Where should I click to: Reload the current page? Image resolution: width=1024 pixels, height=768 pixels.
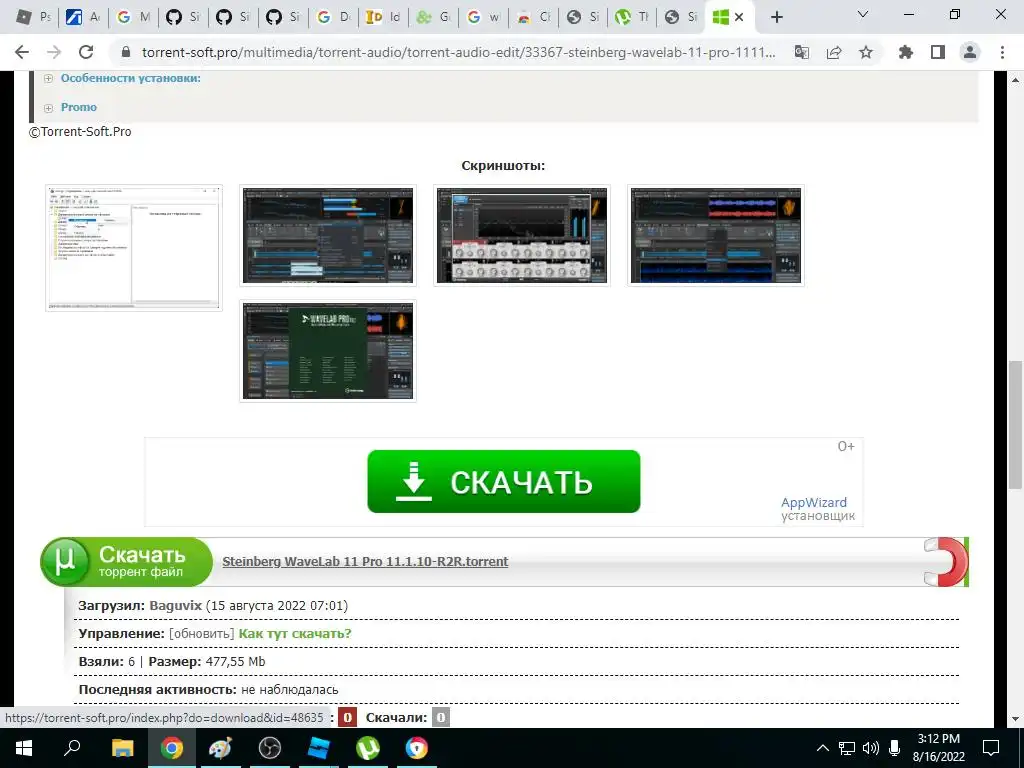[86, 52]
